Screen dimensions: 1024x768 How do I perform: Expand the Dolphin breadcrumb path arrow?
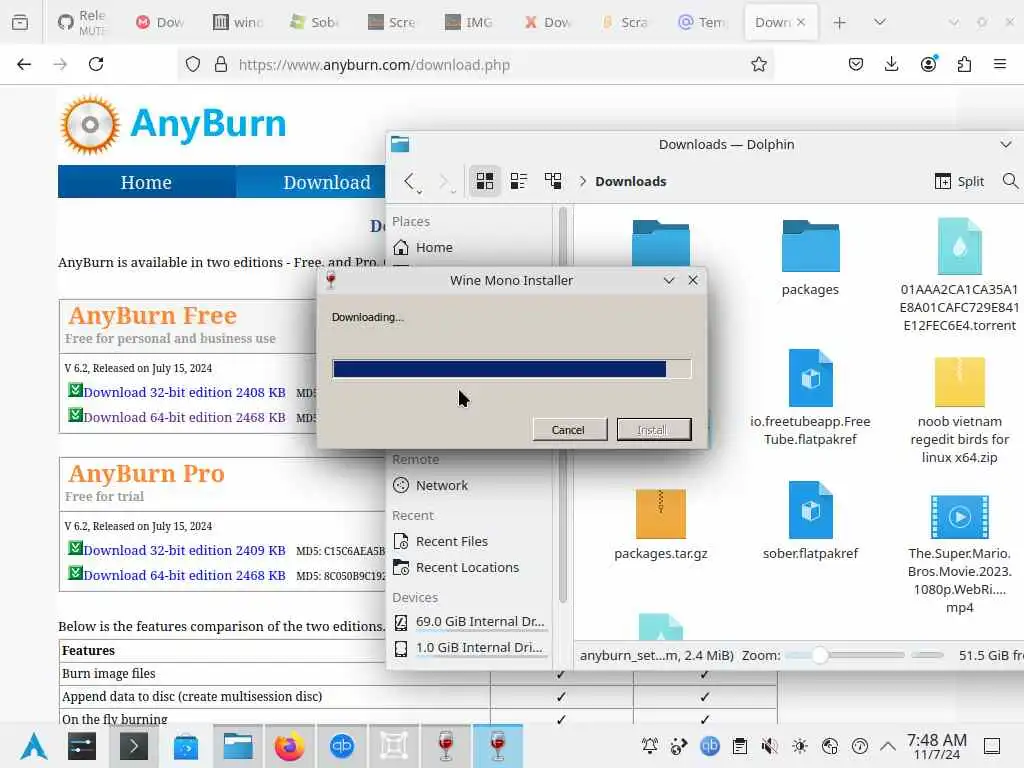pos(583,181)
